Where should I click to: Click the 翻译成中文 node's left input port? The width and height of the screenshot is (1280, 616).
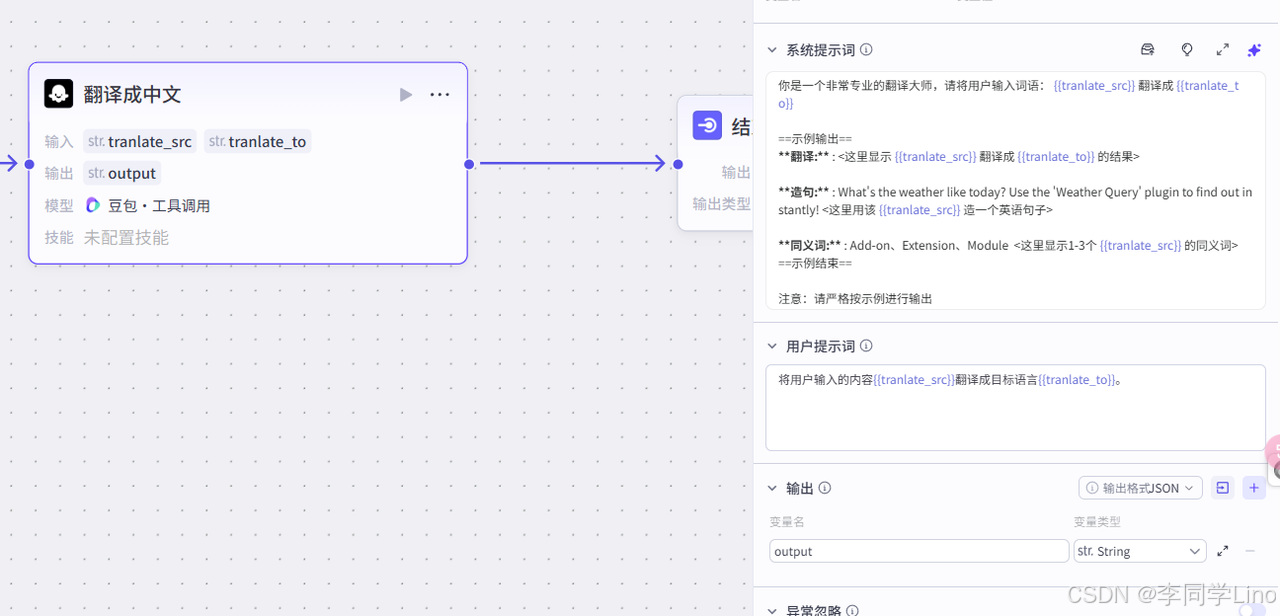29,164
